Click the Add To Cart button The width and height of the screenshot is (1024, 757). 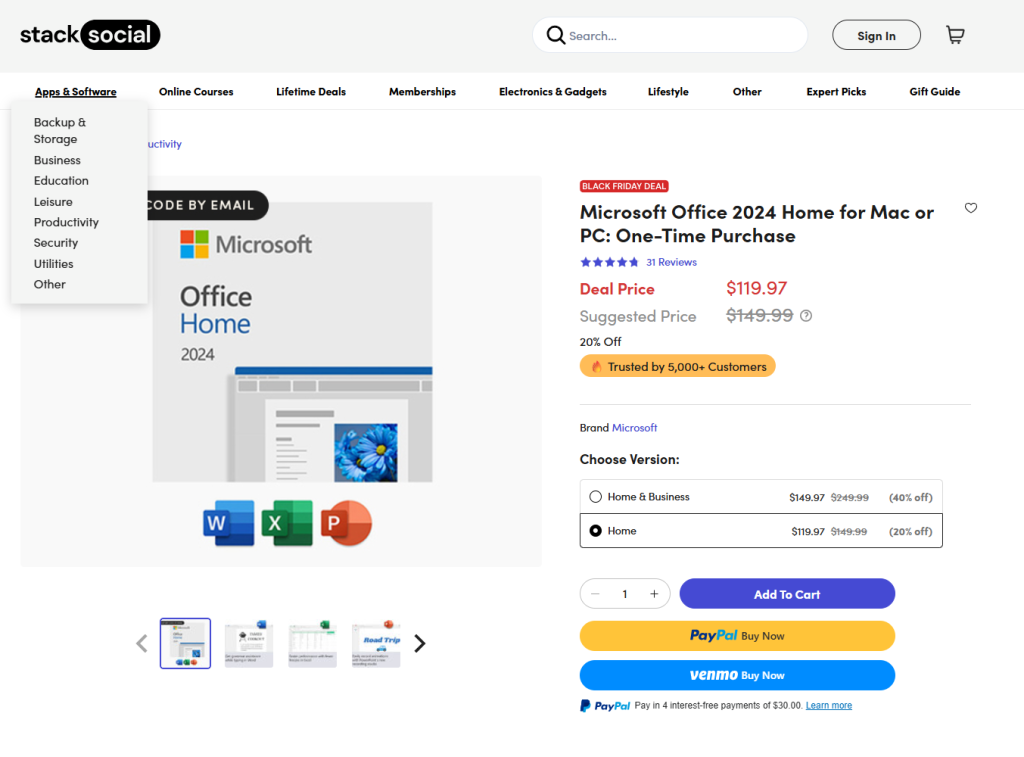787,594
